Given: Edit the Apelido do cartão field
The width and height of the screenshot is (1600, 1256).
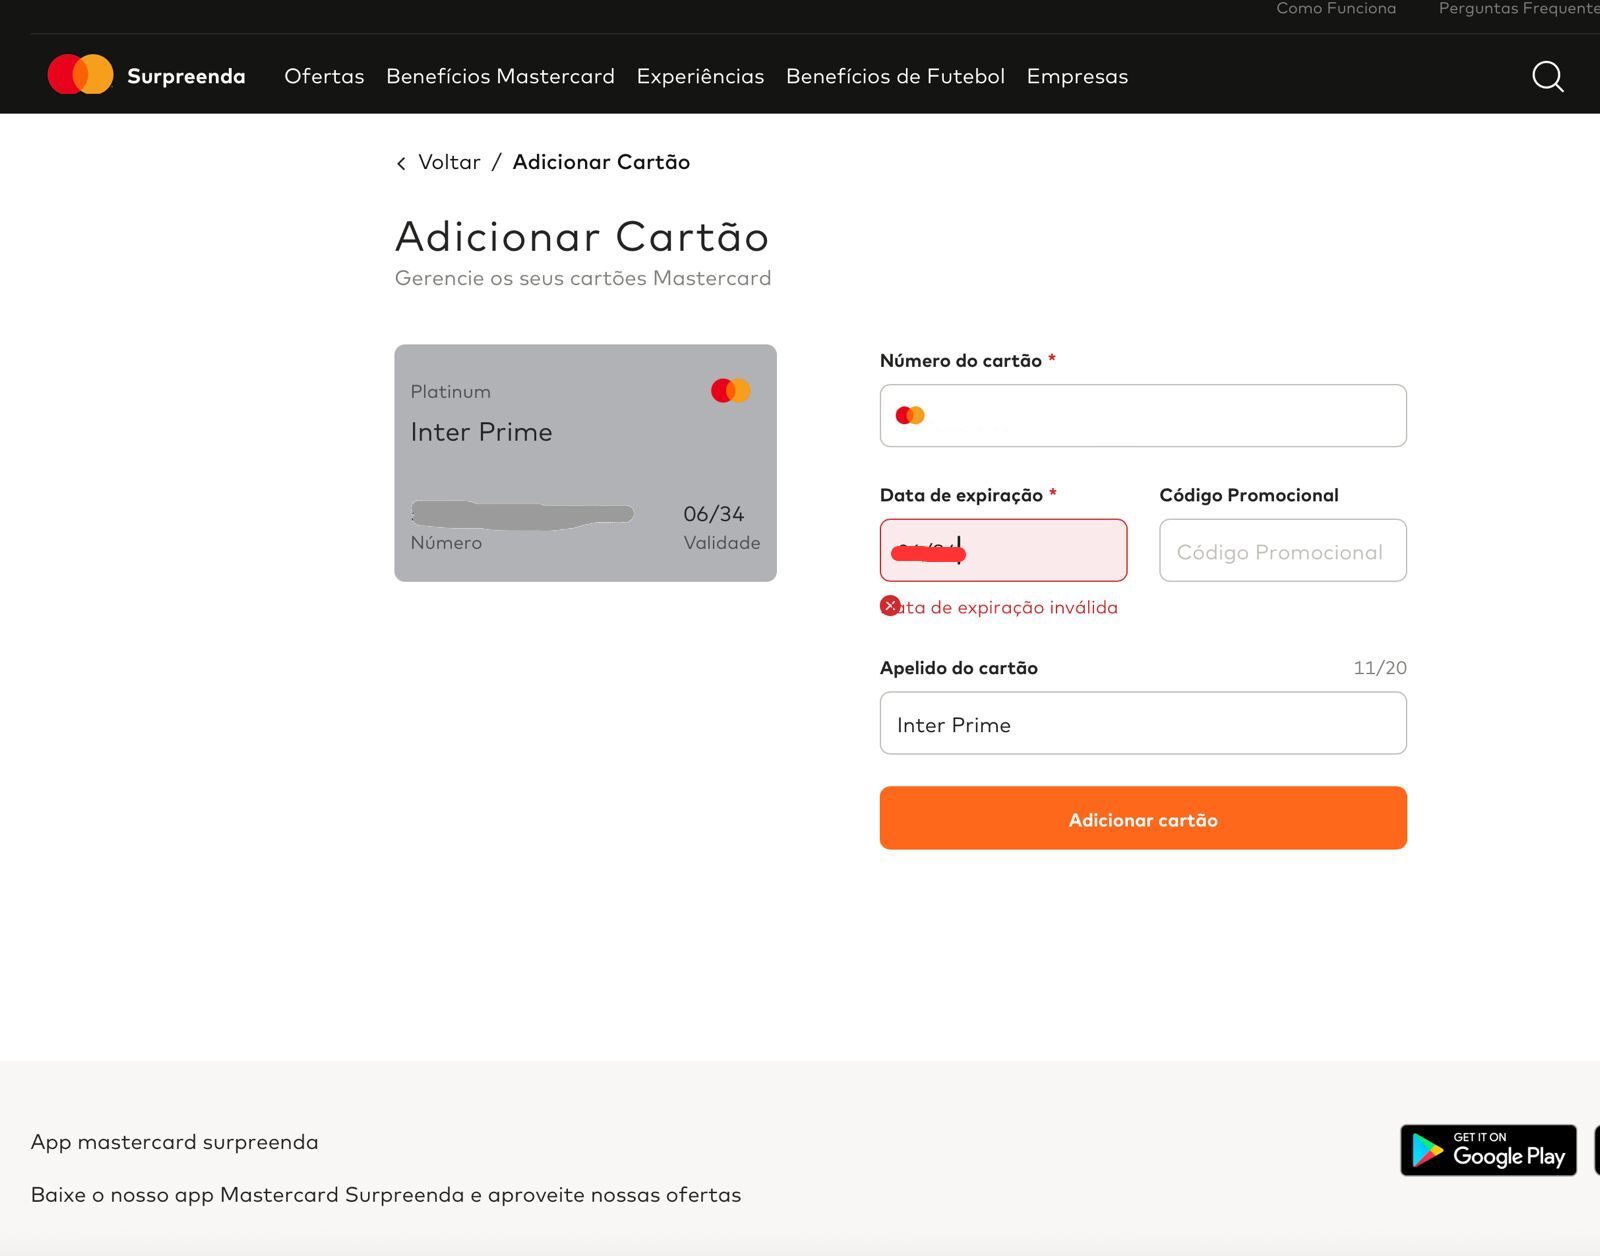Looking at the screenshot, I should tap(1142, 724).
